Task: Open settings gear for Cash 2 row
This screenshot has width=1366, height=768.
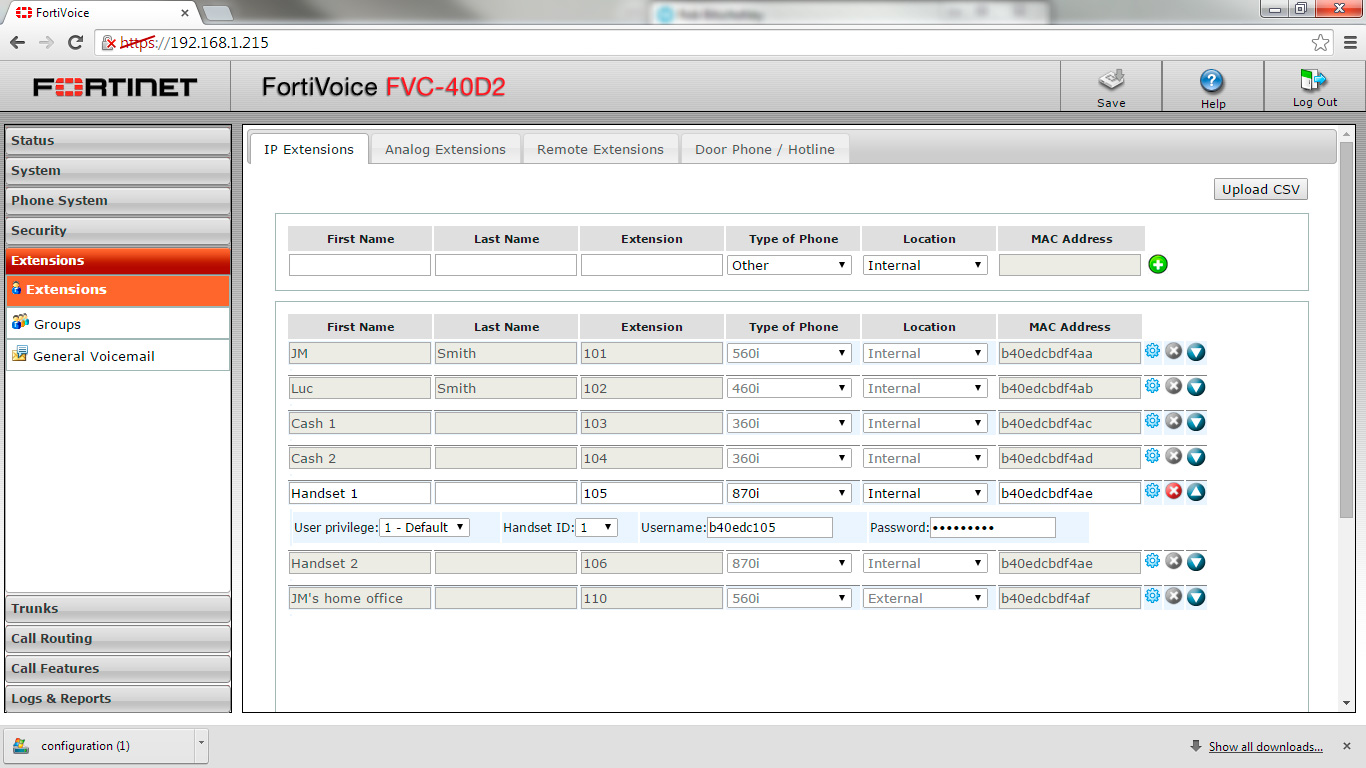Action: coord(1152,457)
